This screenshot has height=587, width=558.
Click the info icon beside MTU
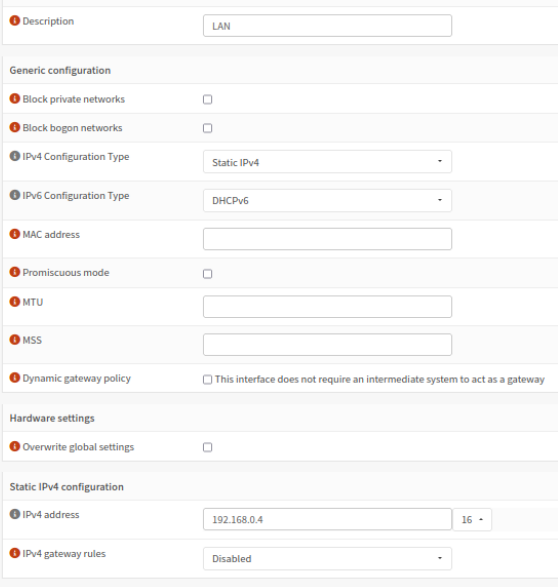[x=15, y=302]
